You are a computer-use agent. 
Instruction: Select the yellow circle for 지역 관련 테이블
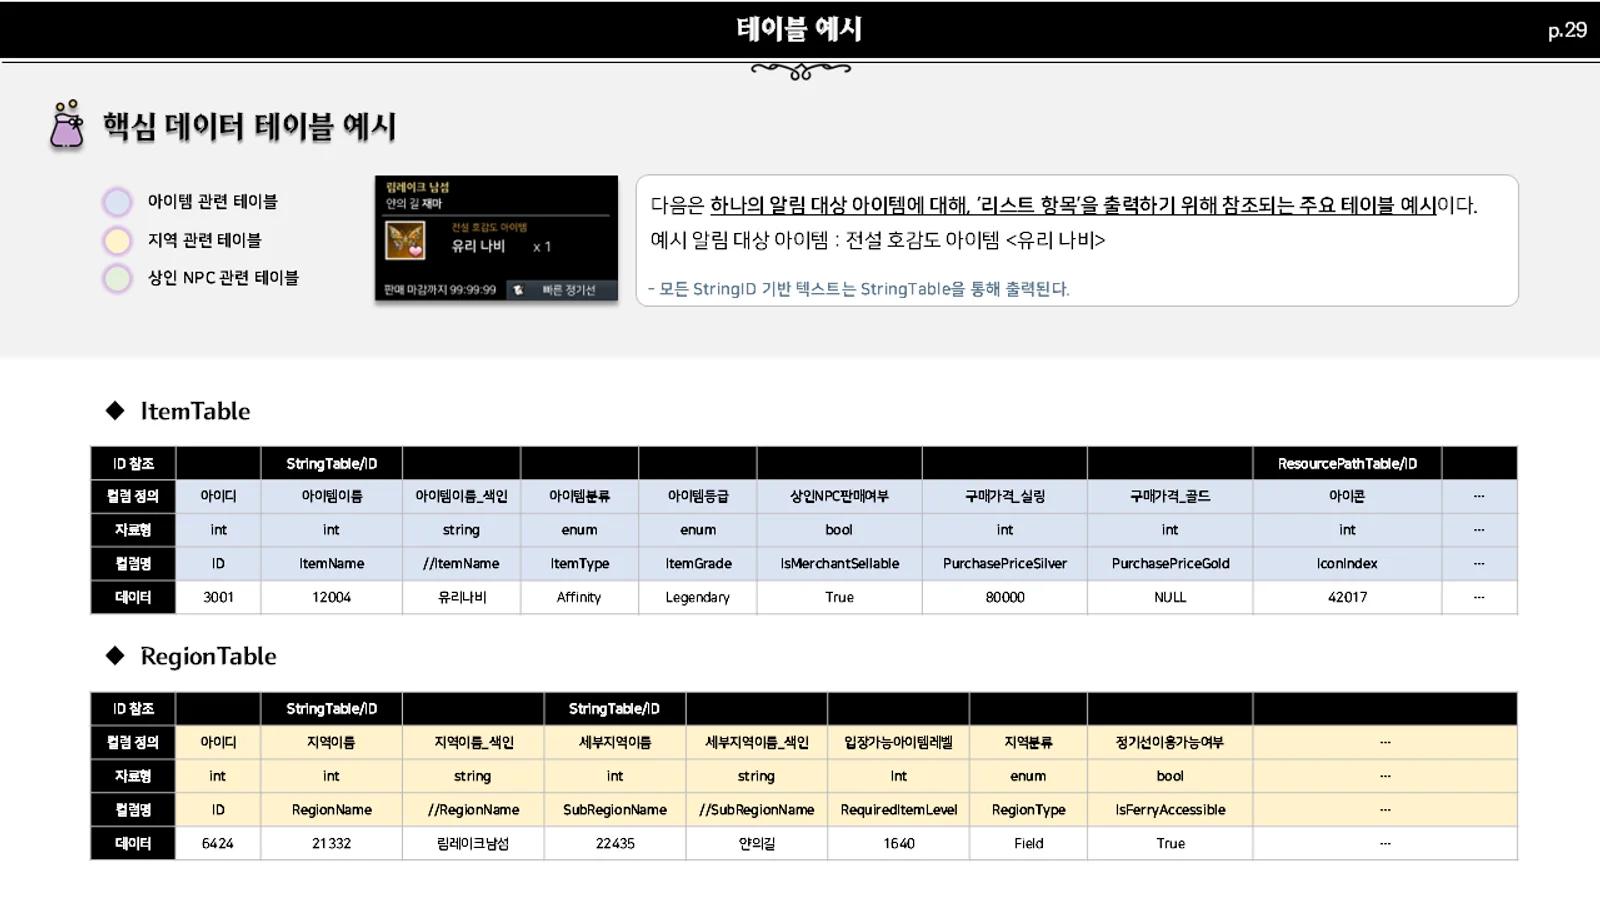[x=117, y=241]
